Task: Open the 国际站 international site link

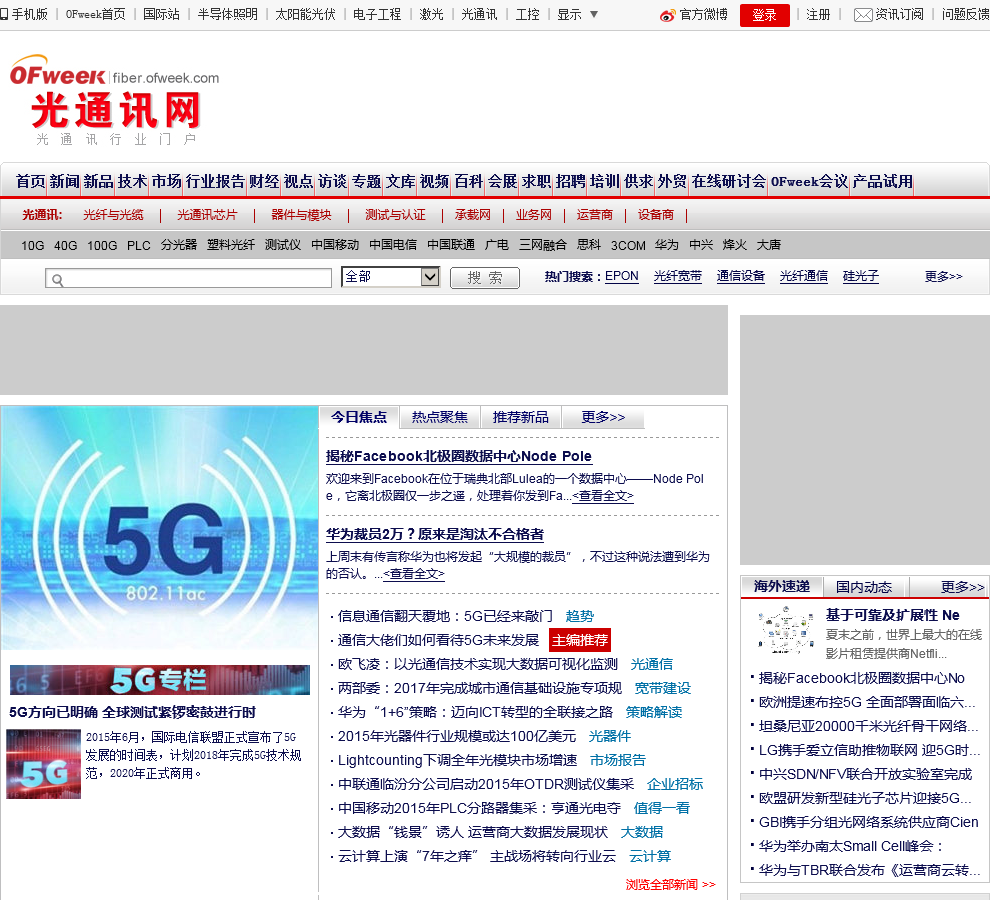Action: [x=161, y=14]
